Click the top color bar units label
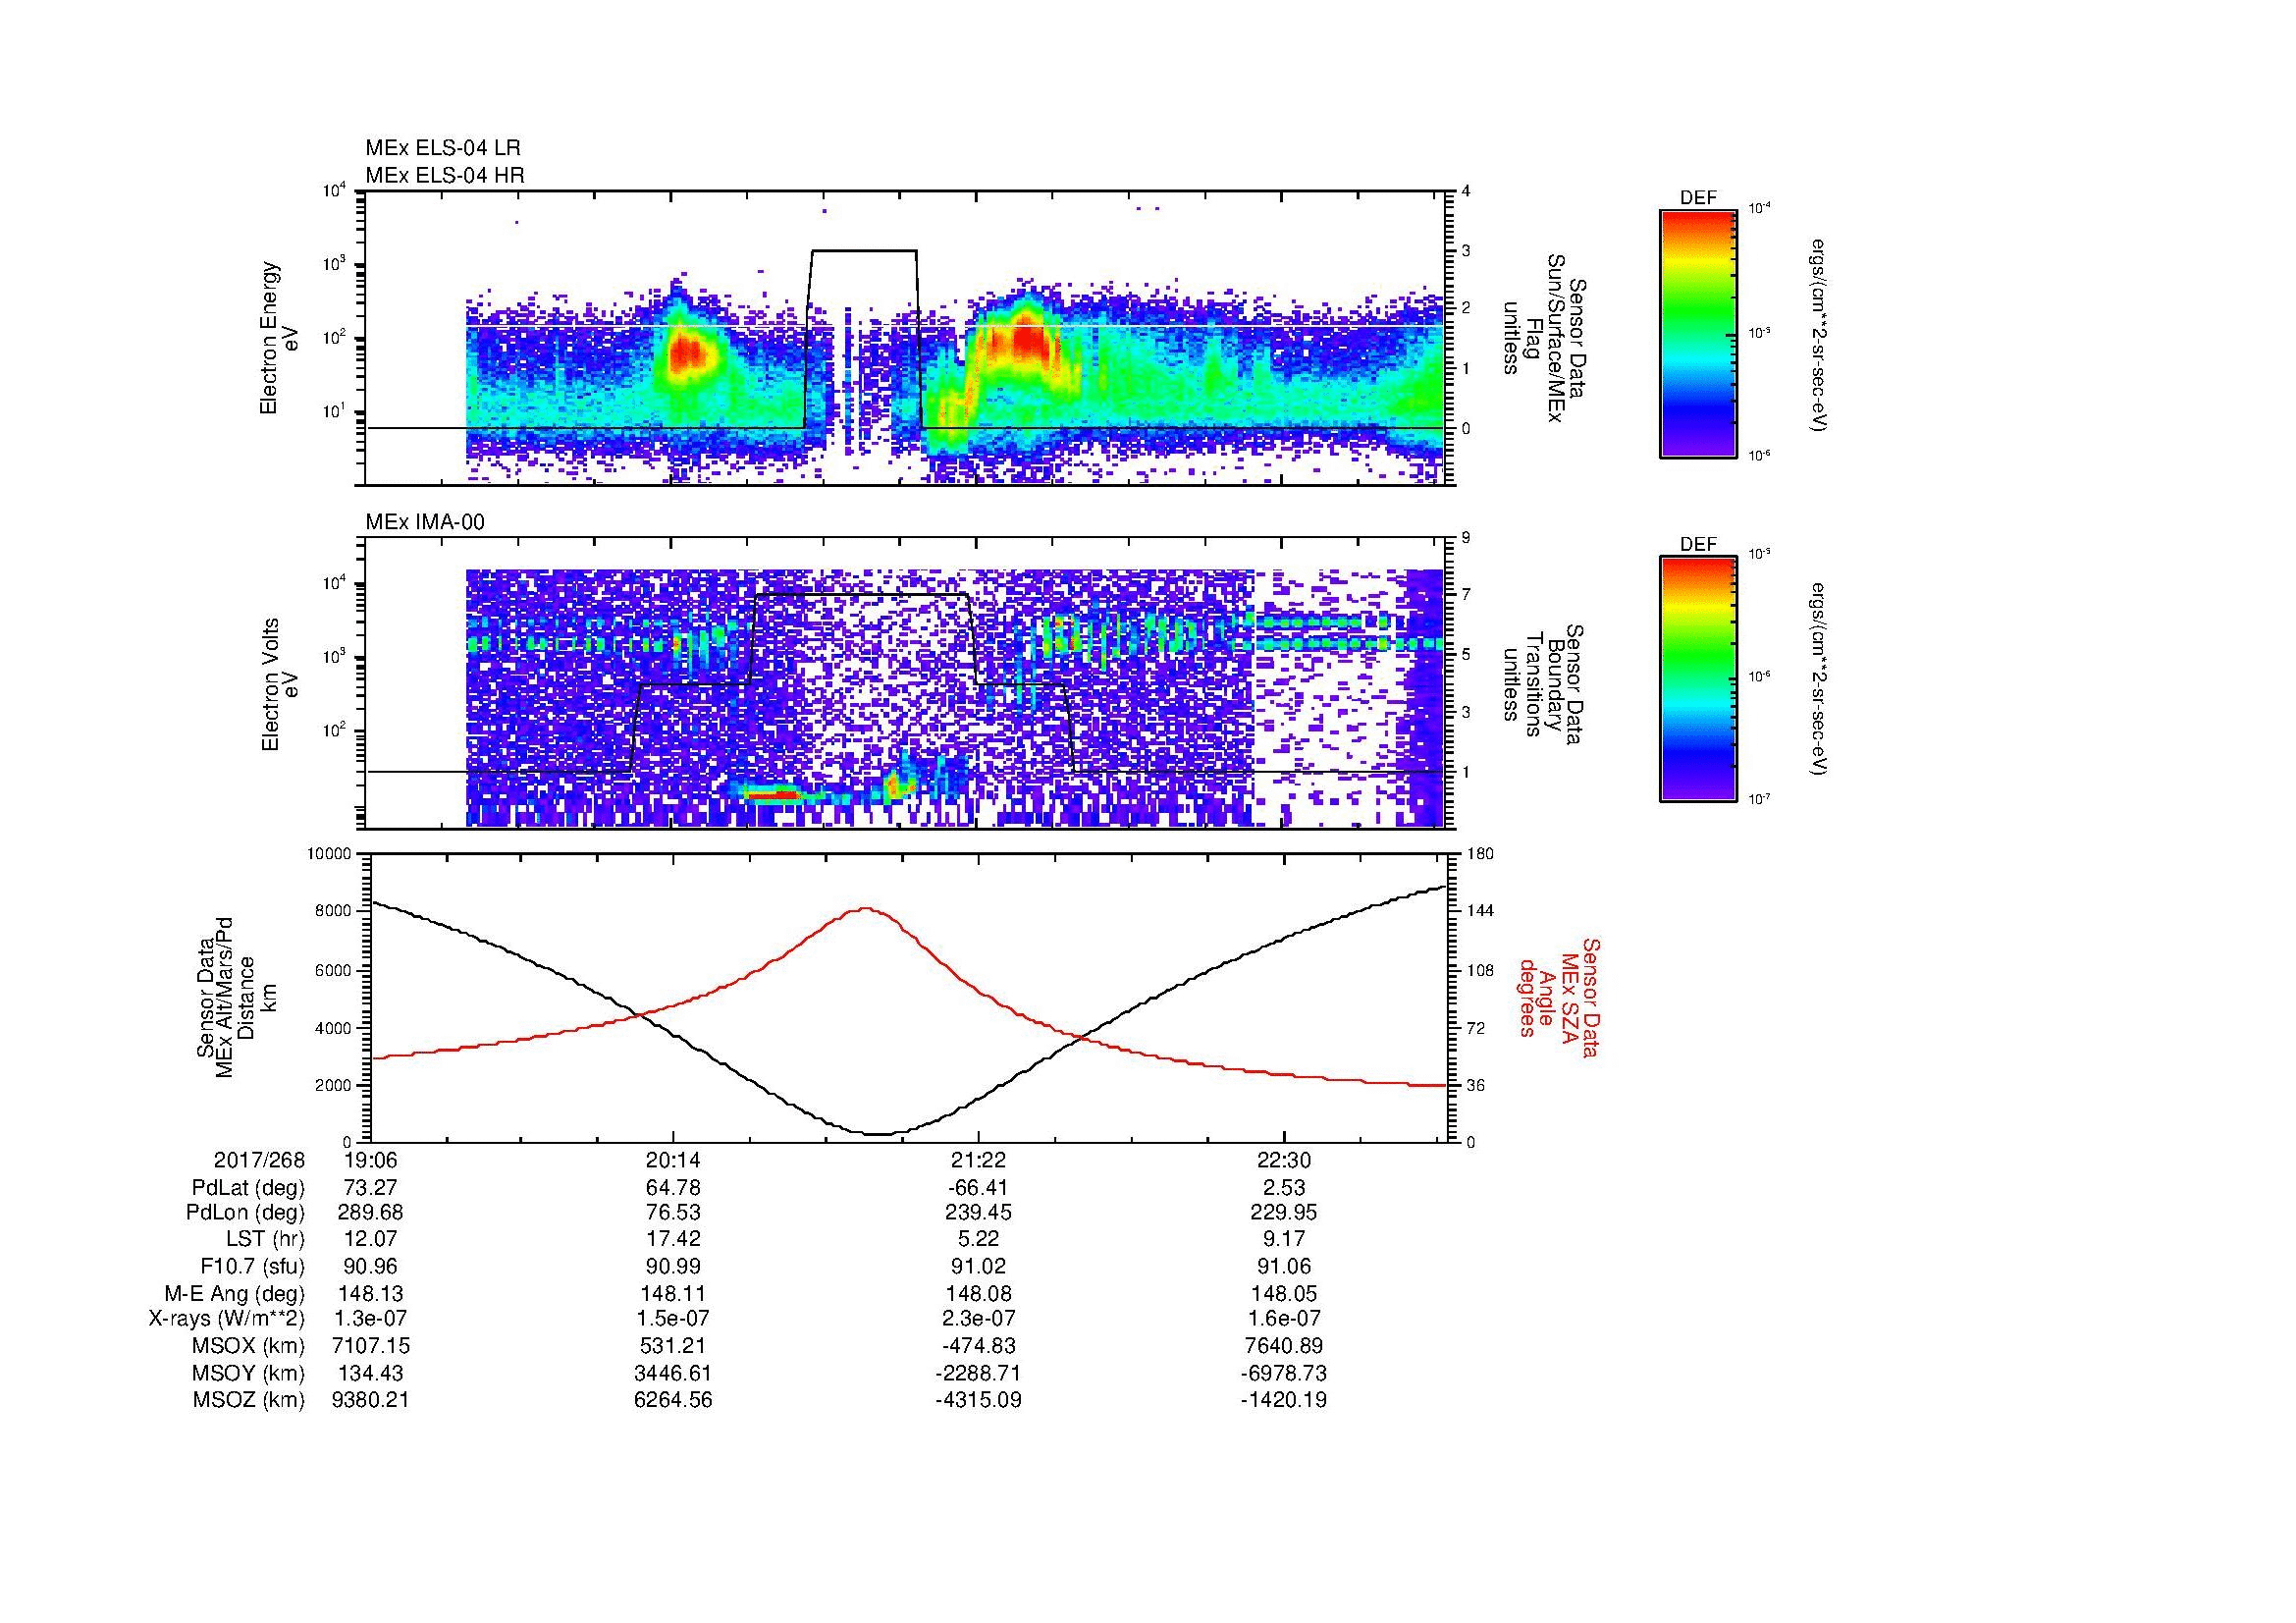2296x1623 pixels. (x=1820, y=335)
